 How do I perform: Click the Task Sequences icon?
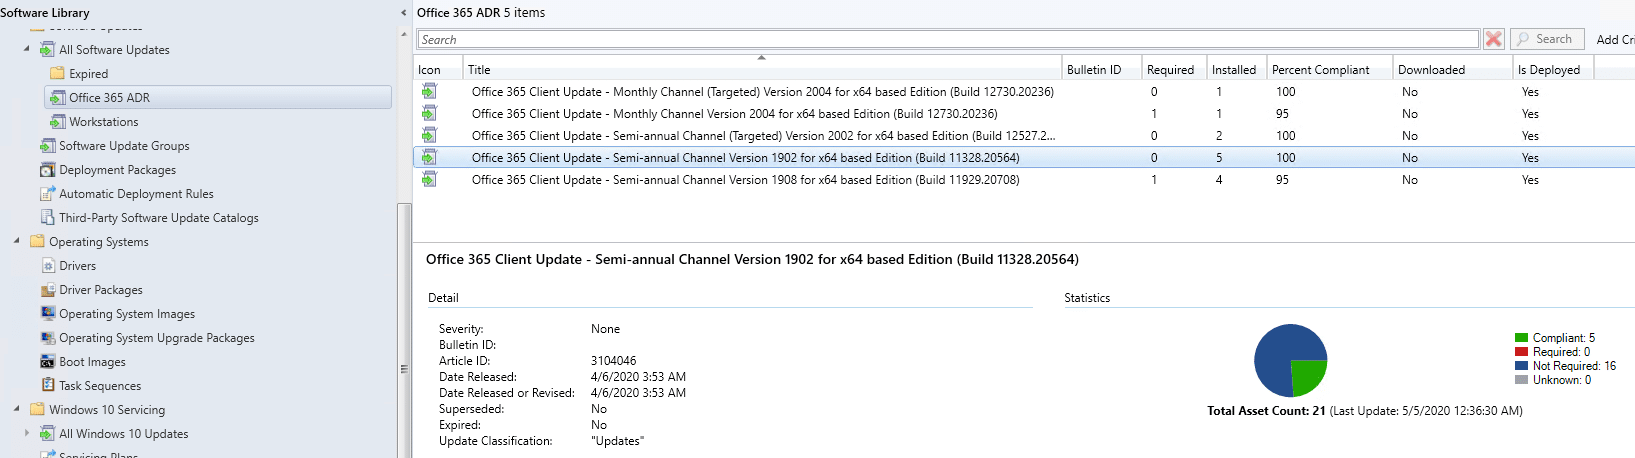coord(48,386)
